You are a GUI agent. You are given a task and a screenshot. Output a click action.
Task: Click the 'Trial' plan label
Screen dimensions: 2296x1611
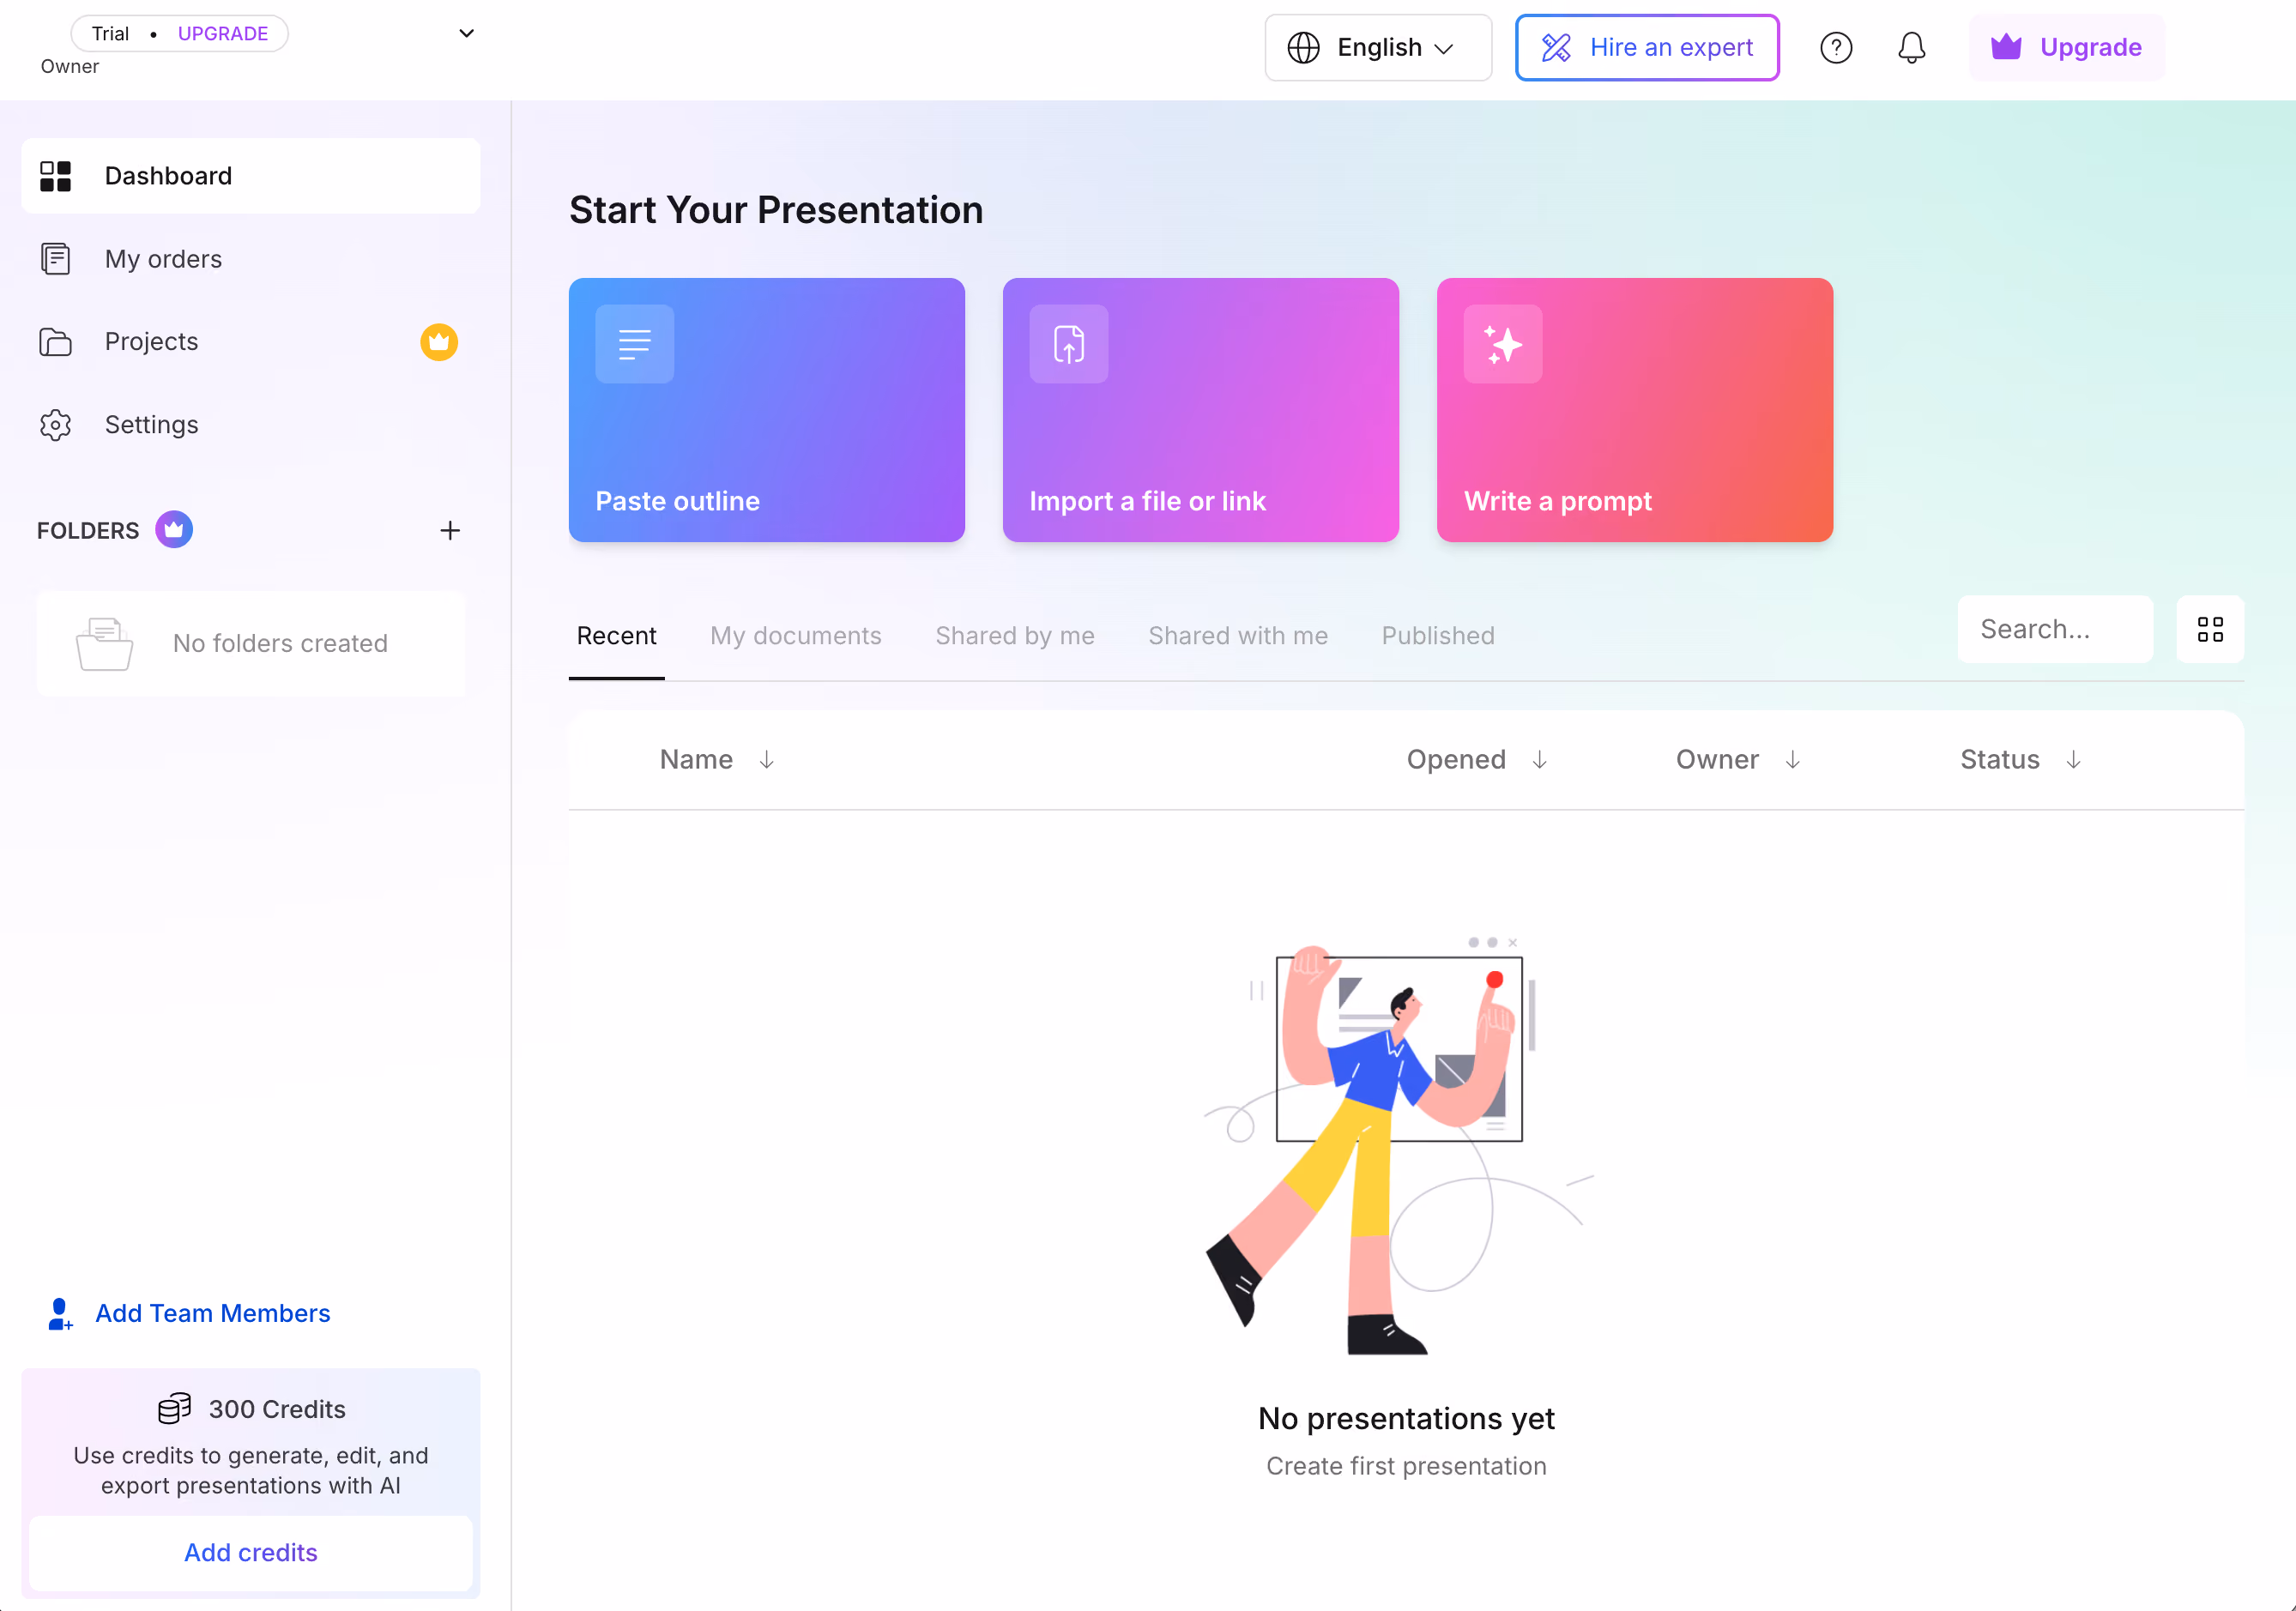click(x=110, y=34)
